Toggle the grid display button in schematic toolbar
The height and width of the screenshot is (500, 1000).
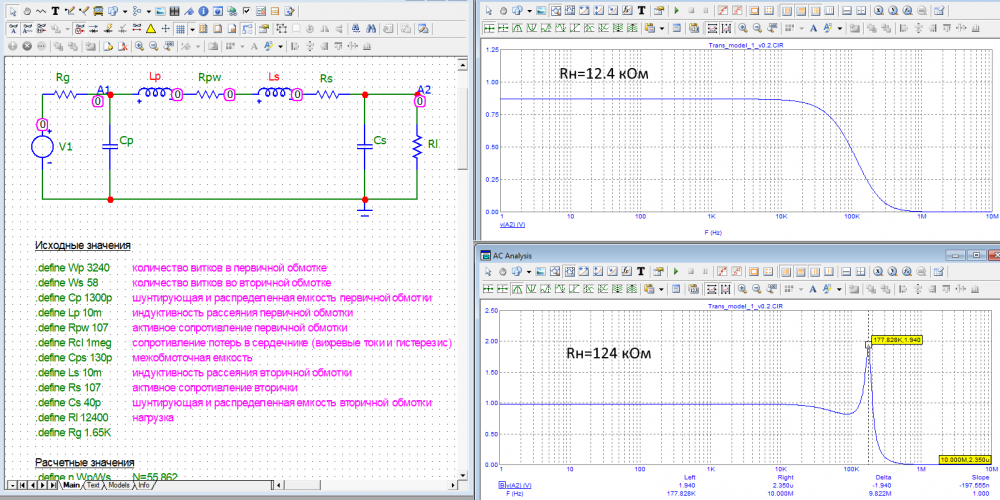click(180, 28)
